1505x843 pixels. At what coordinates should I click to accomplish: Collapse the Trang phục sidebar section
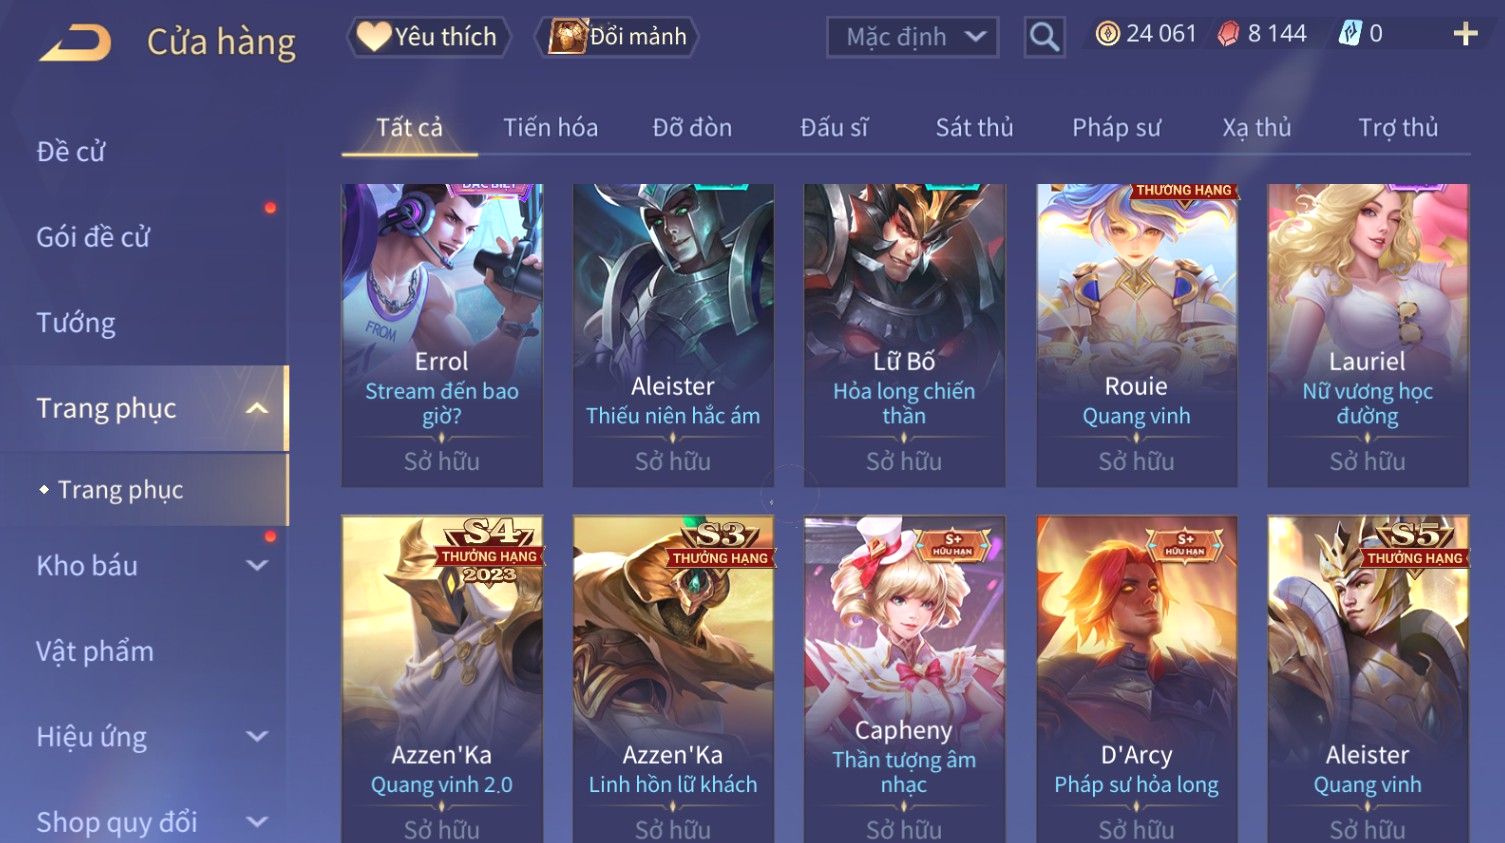257,408
